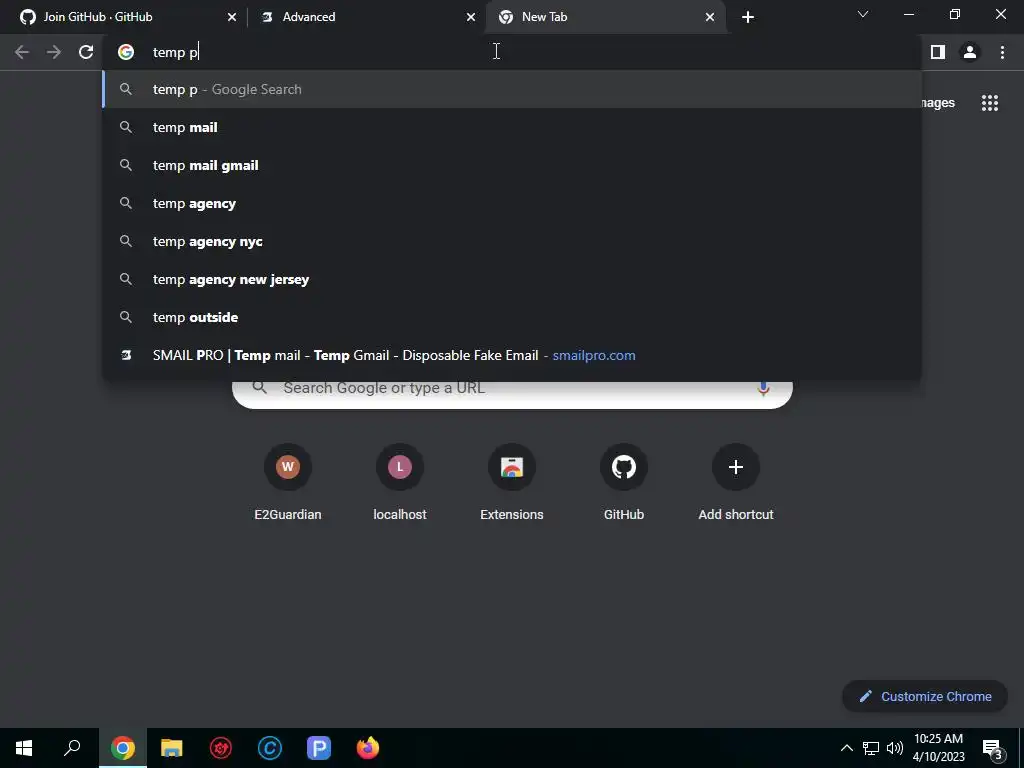Pick the 'temp agency' suggestion
This screenshot has width=1024, height=768.
pos(512,203)
